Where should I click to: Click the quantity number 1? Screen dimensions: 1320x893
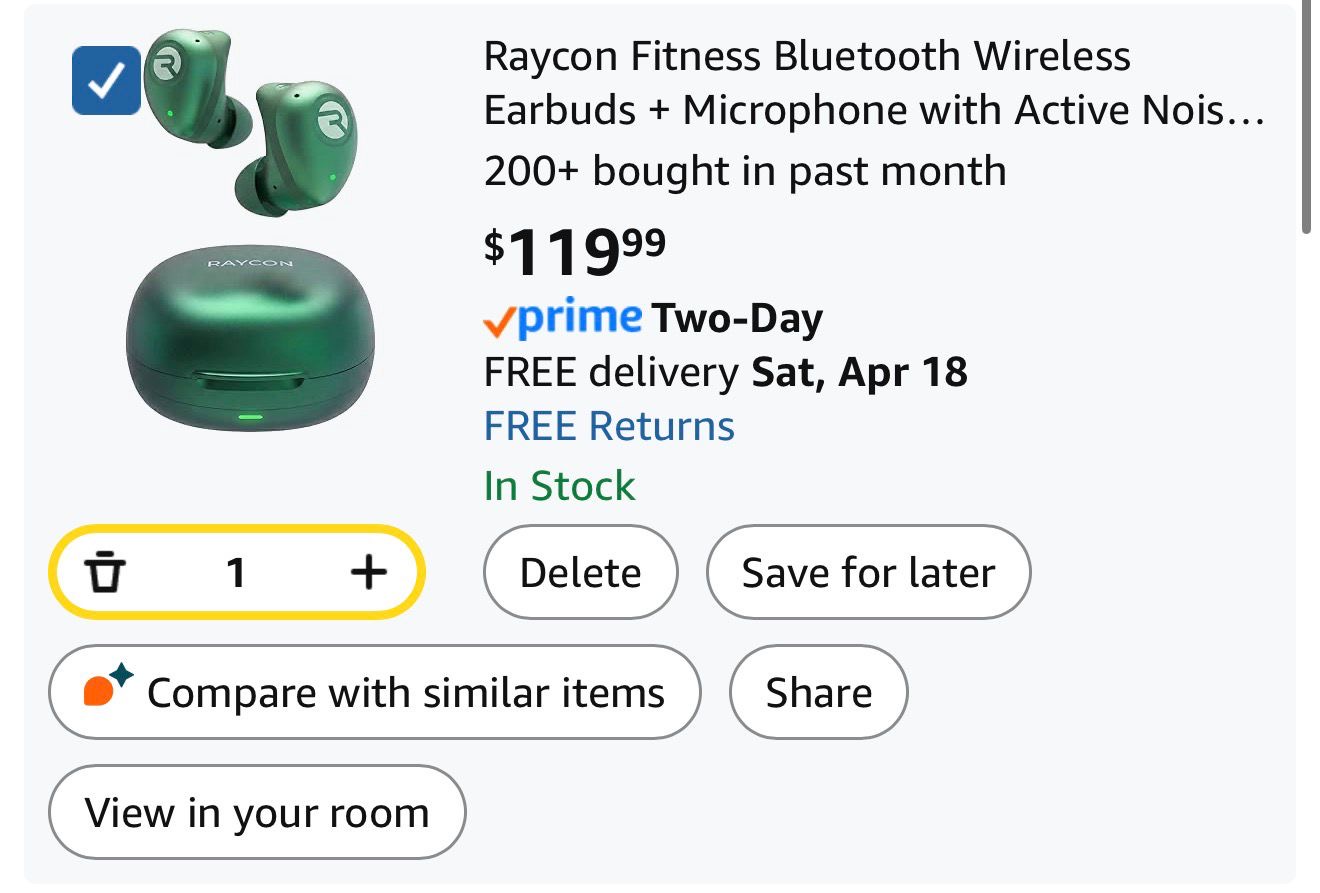point(236,573)
